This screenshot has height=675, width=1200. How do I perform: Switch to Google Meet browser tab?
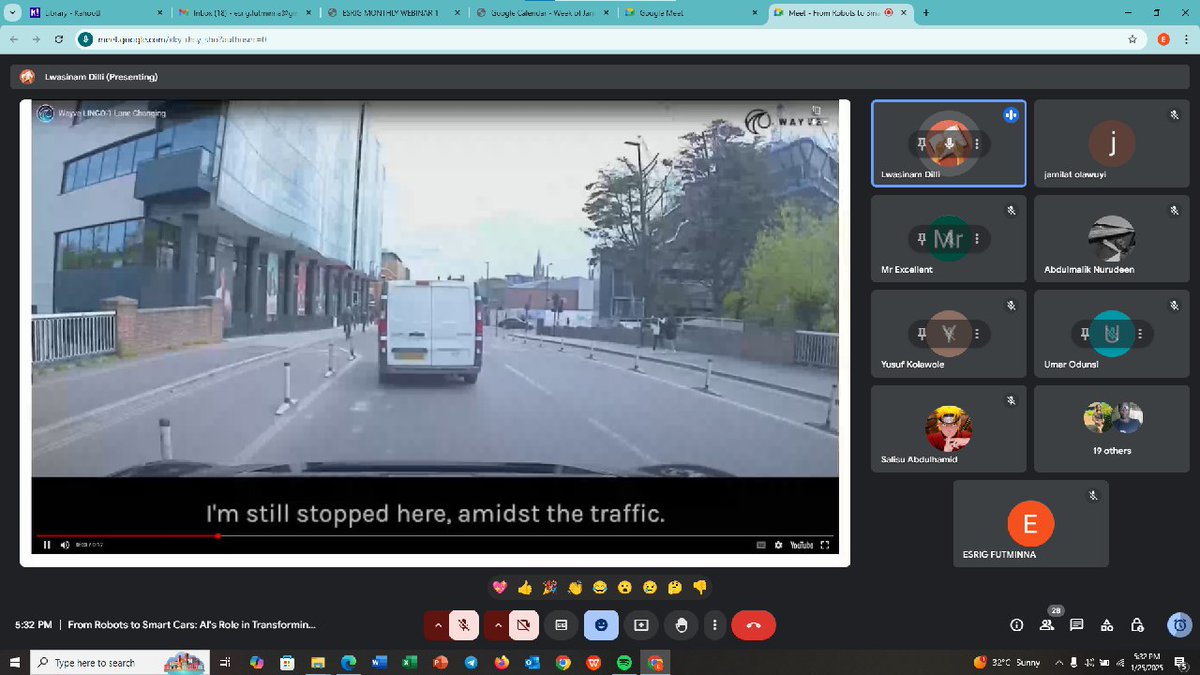pyautogui.click(x=693, y=12)
